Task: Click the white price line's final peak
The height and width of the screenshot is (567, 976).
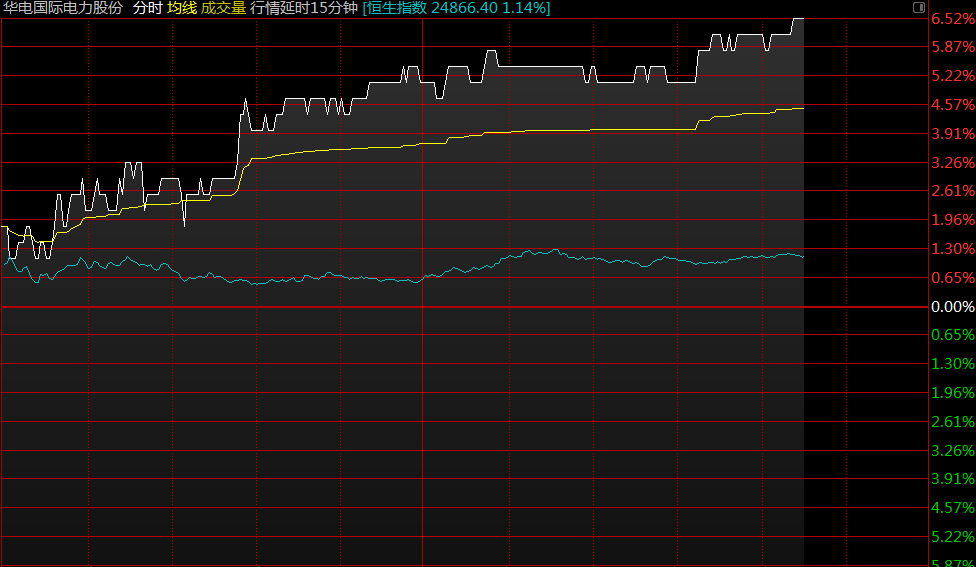Action: point(798,19)
